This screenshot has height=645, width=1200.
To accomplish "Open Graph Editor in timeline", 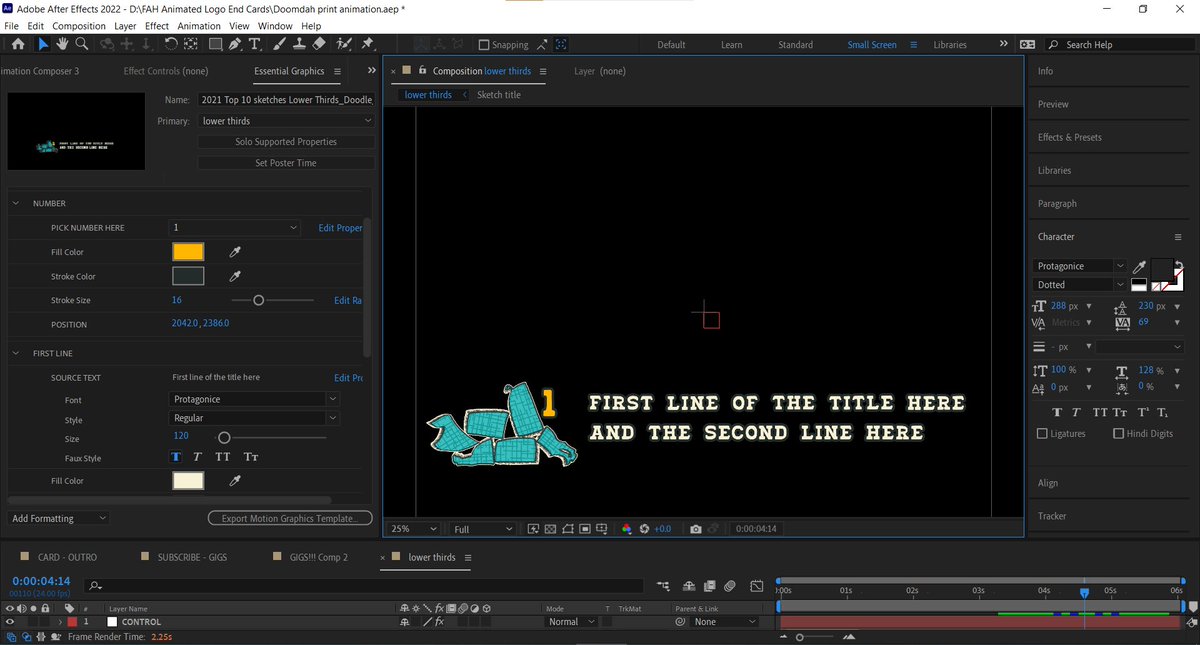I will [757, 585].
